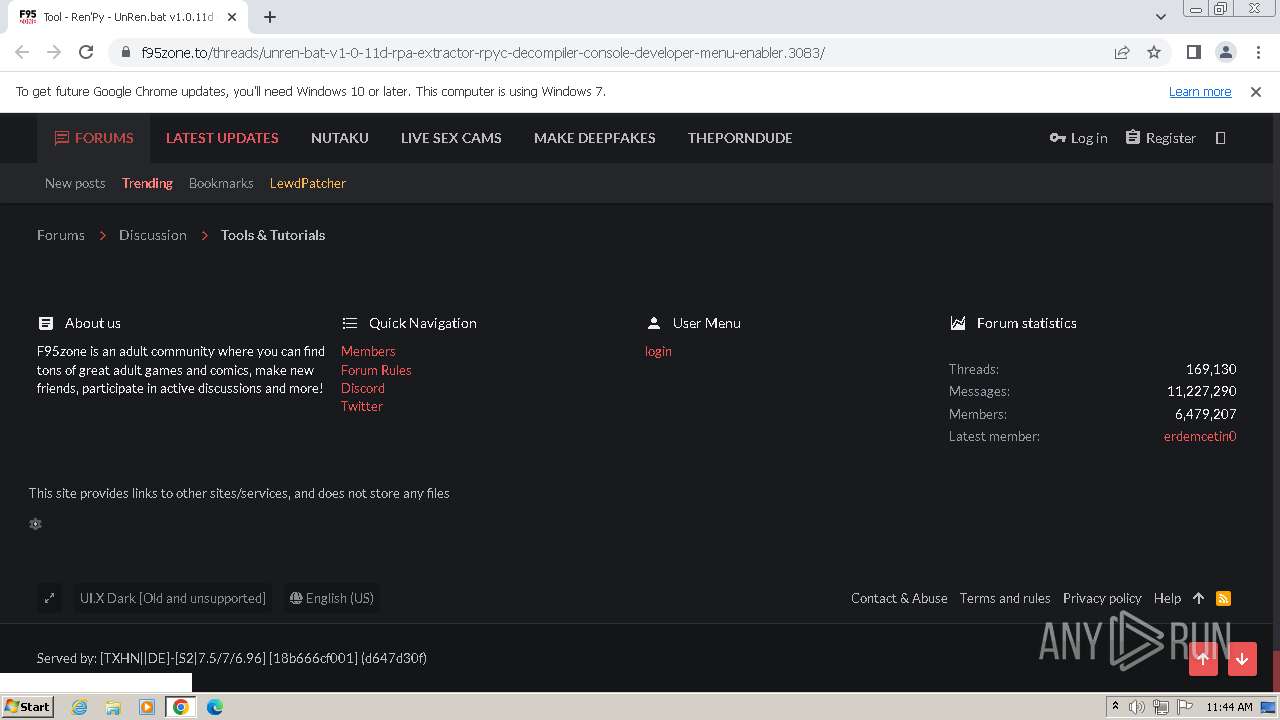Click the Register button
This screenshot has width=1280, height=720.
[x=1160, y=138]
